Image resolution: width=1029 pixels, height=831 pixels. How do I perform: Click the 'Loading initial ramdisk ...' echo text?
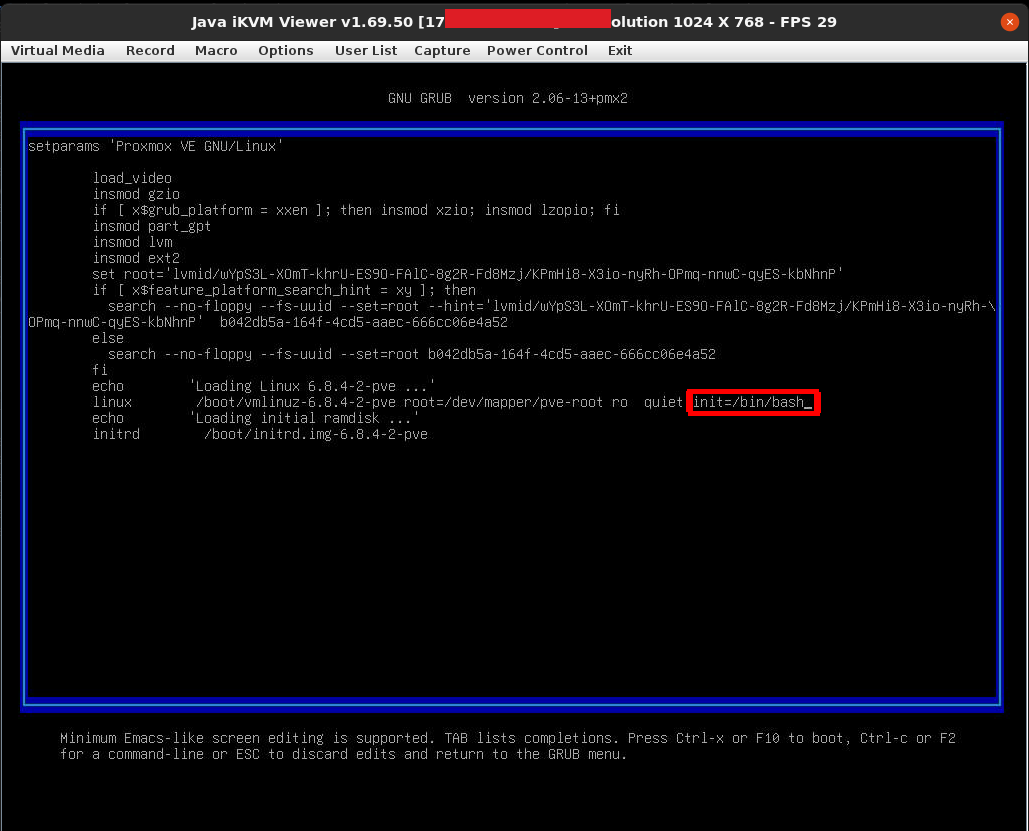click(304, 418)
